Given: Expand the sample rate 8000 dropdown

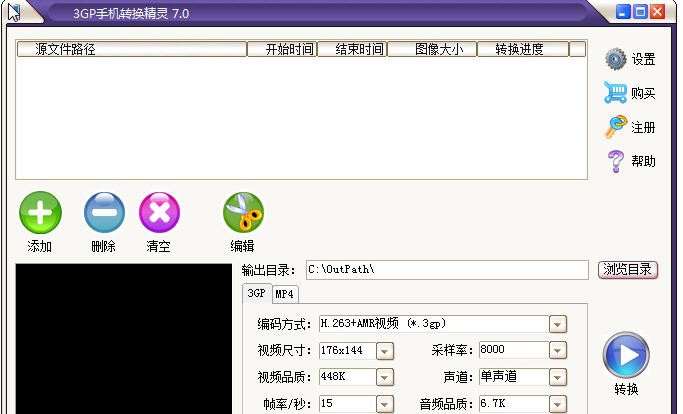Looking at the screenshot, I should coord(558,350).
